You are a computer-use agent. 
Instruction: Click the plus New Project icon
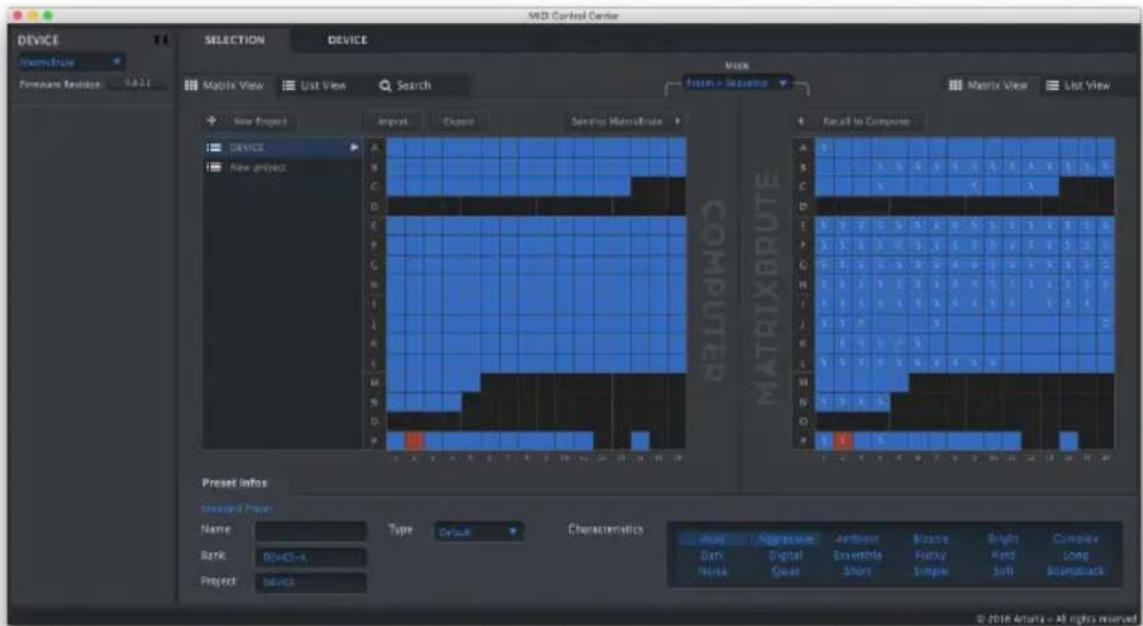212,121
